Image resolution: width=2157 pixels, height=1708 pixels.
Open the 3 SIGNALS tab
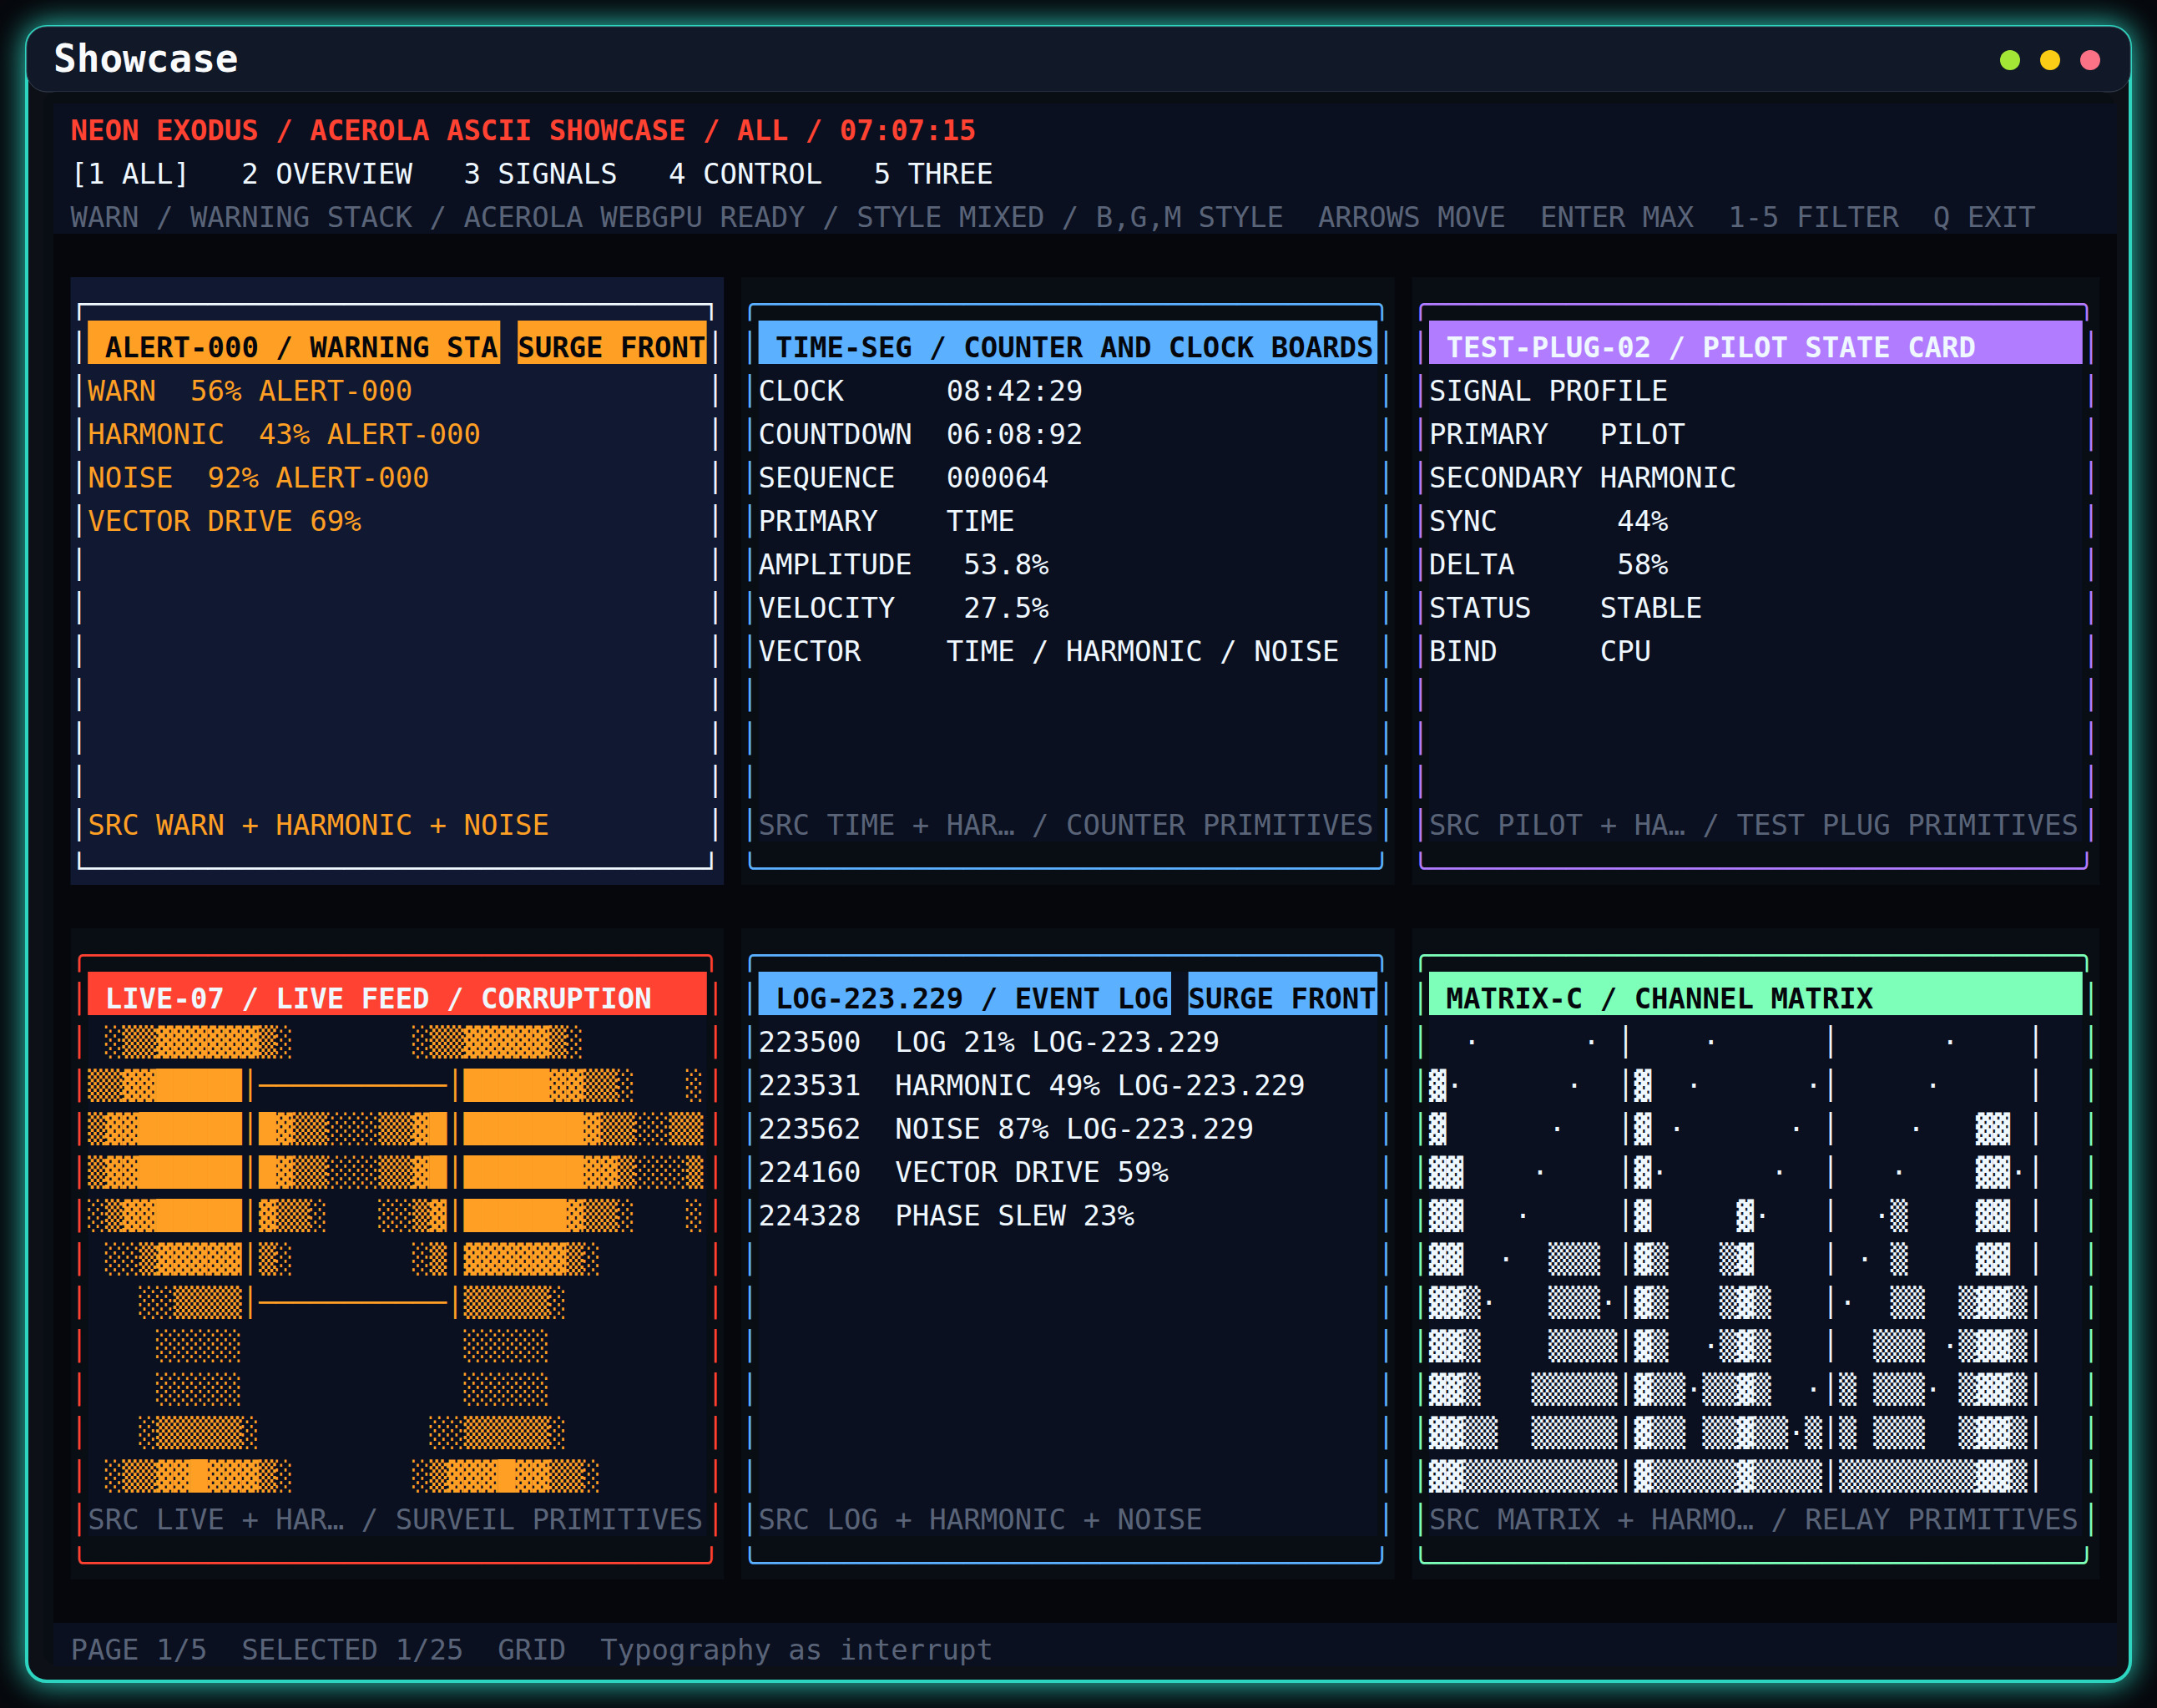pos(540,174)
